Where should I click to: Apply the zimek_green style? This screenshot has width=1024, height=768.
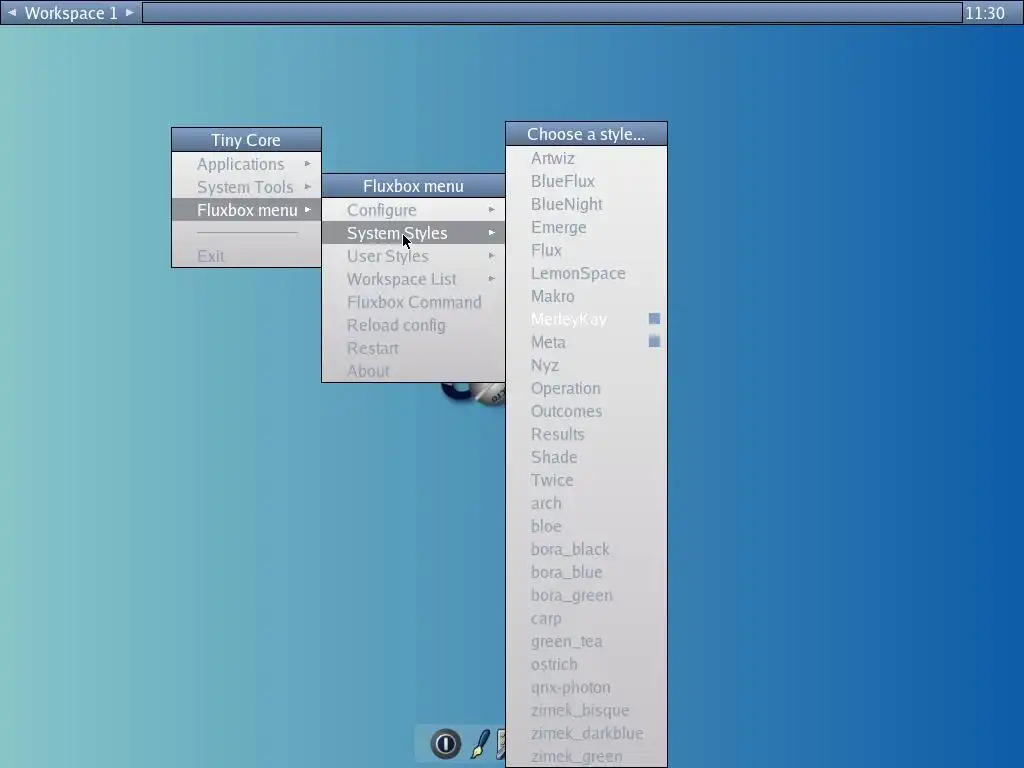coord(586,756)
